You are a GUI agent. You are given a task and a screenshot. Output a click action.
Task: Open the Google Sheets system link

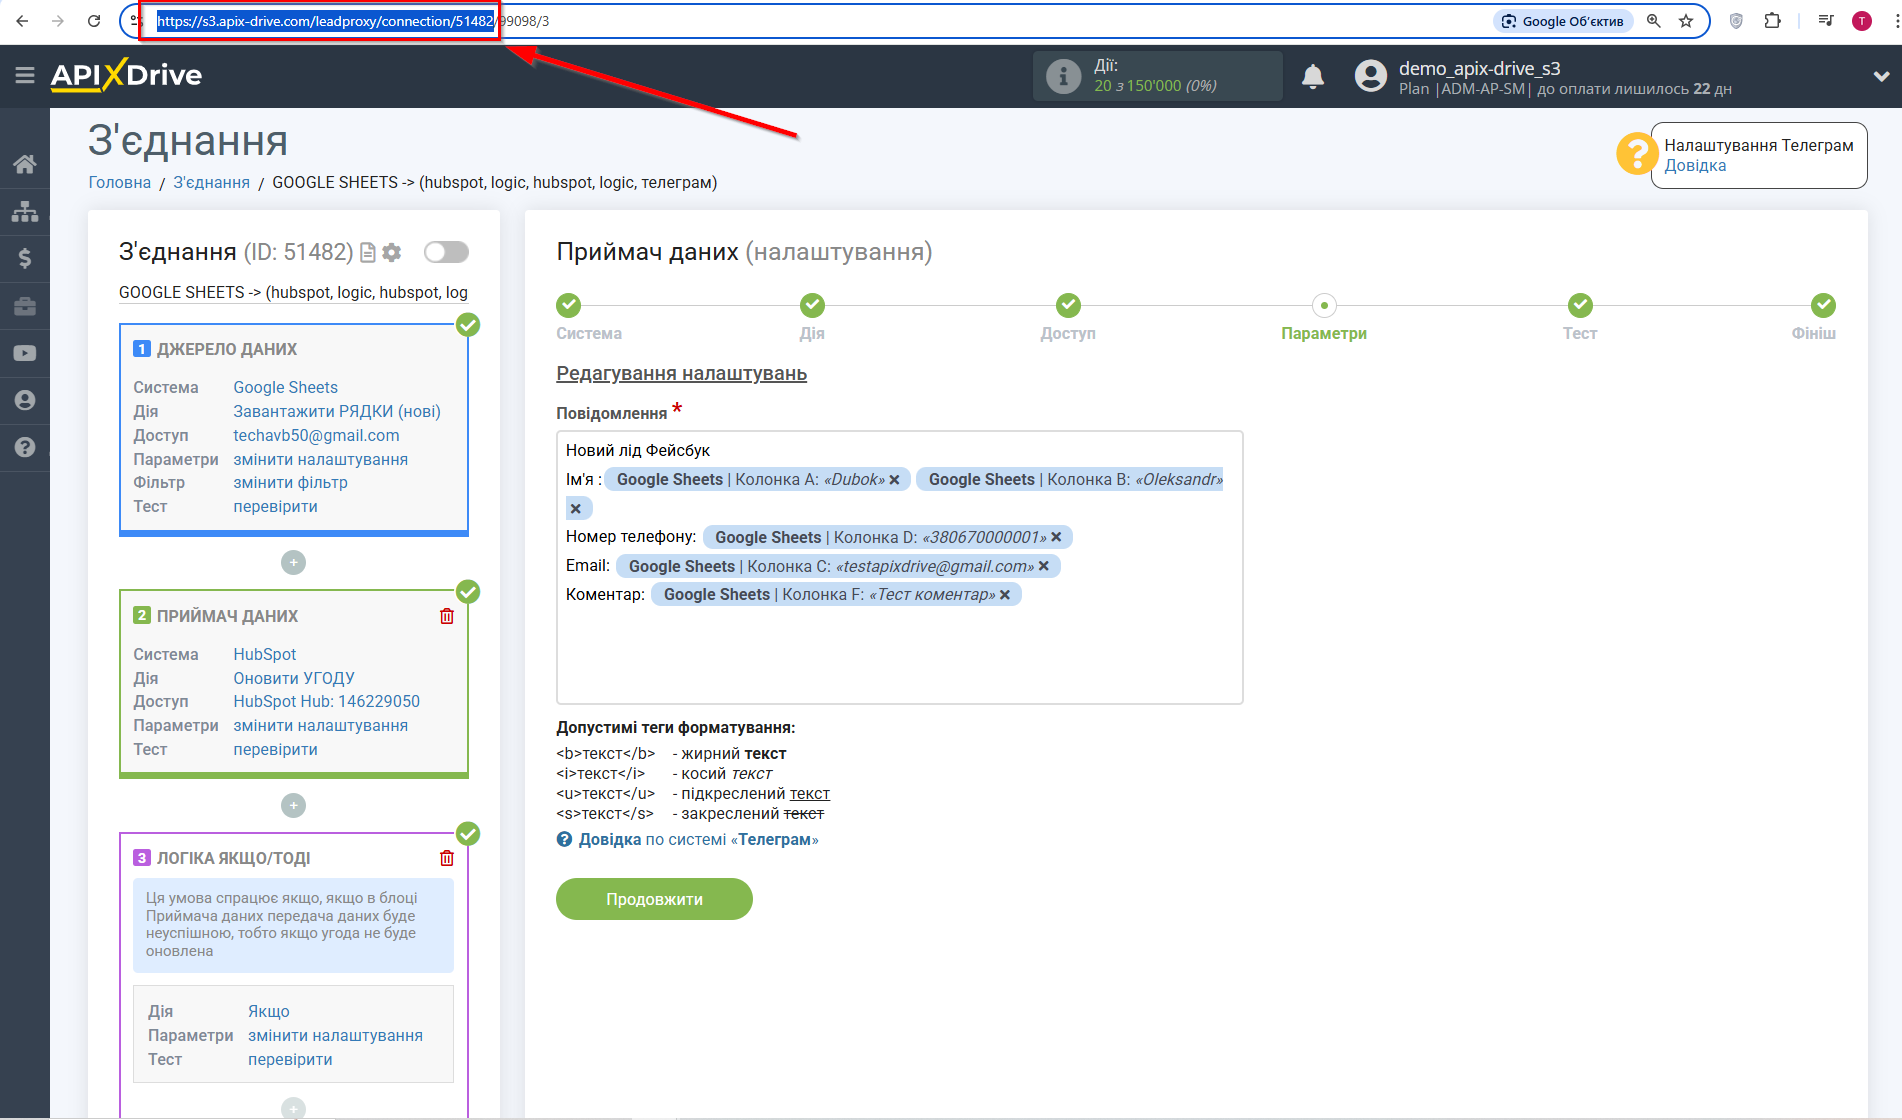pos(285,387)
